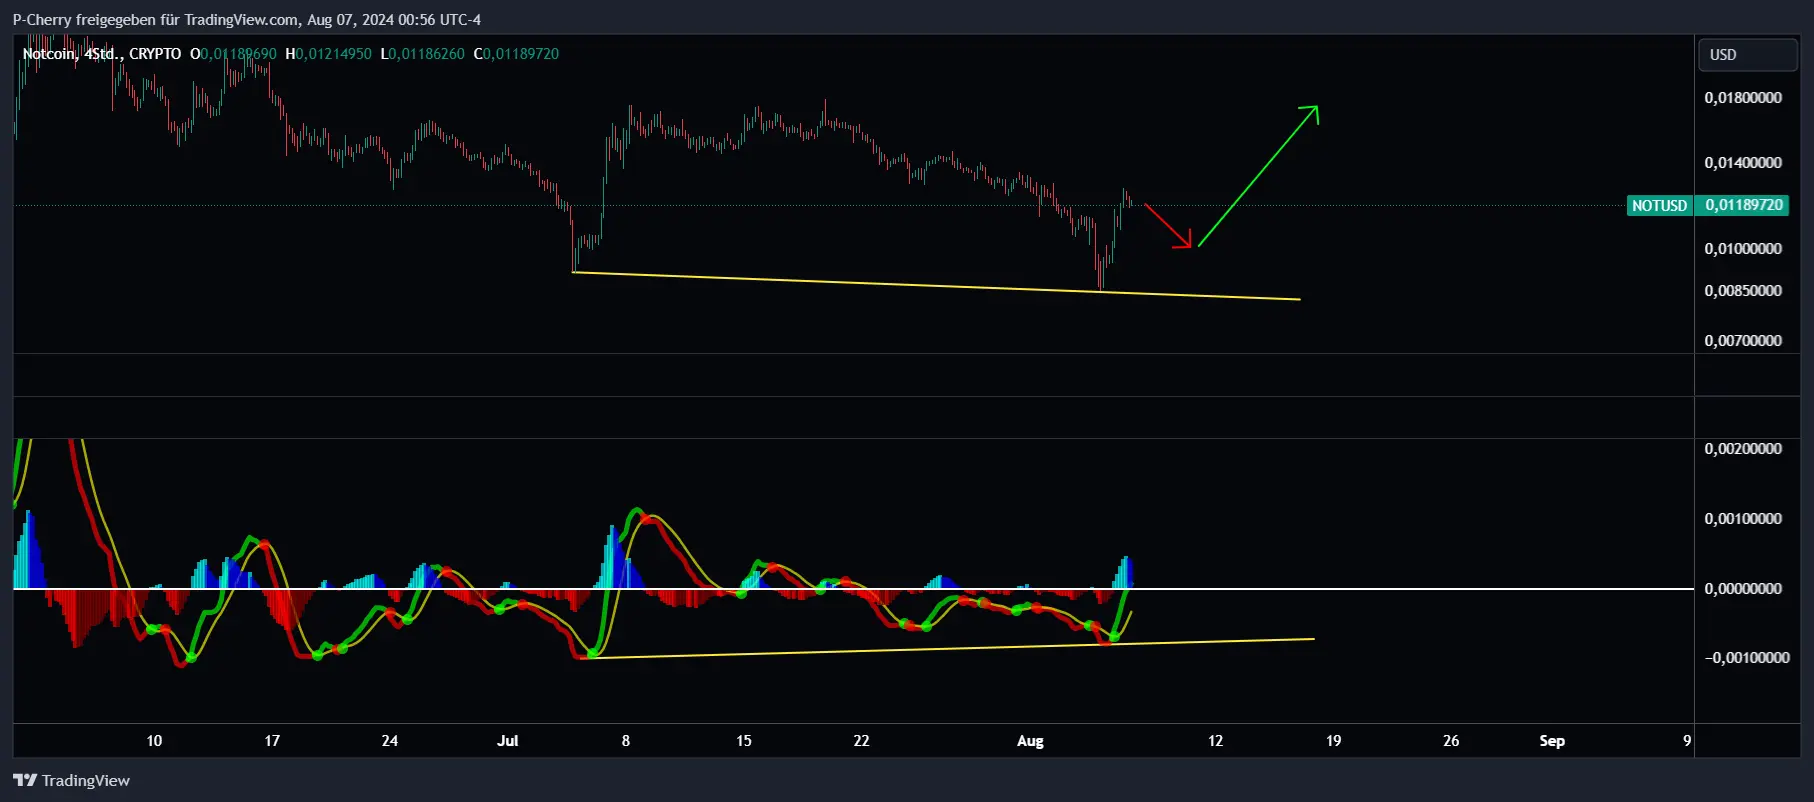The height and width of the screenshot is (802, 1814).
Task: Select the current price label 0,01189720
Action: (x=1744, y=205)
